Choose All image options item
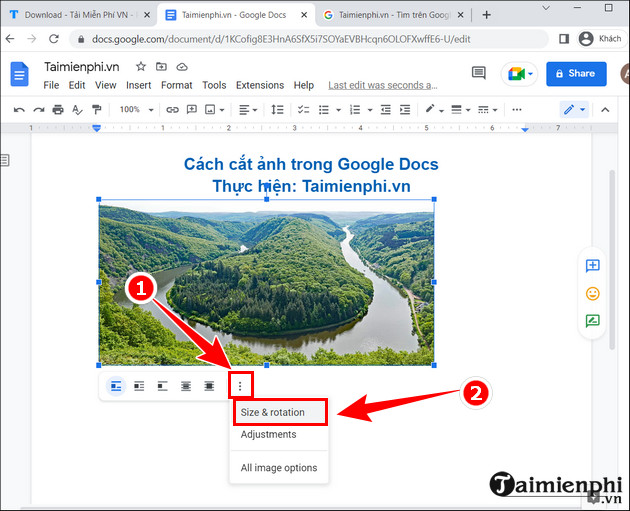Viewport: 630px width, 511px height. (x=279, y=468)
